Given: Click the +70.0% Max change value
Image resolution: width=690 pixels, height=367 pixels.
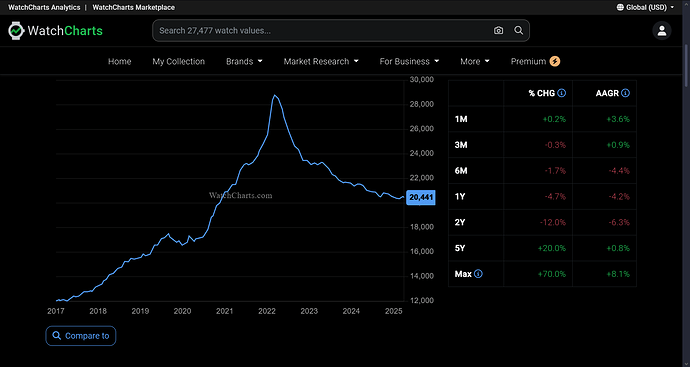Looking at the screenshot, I should (x=552, y=274).
